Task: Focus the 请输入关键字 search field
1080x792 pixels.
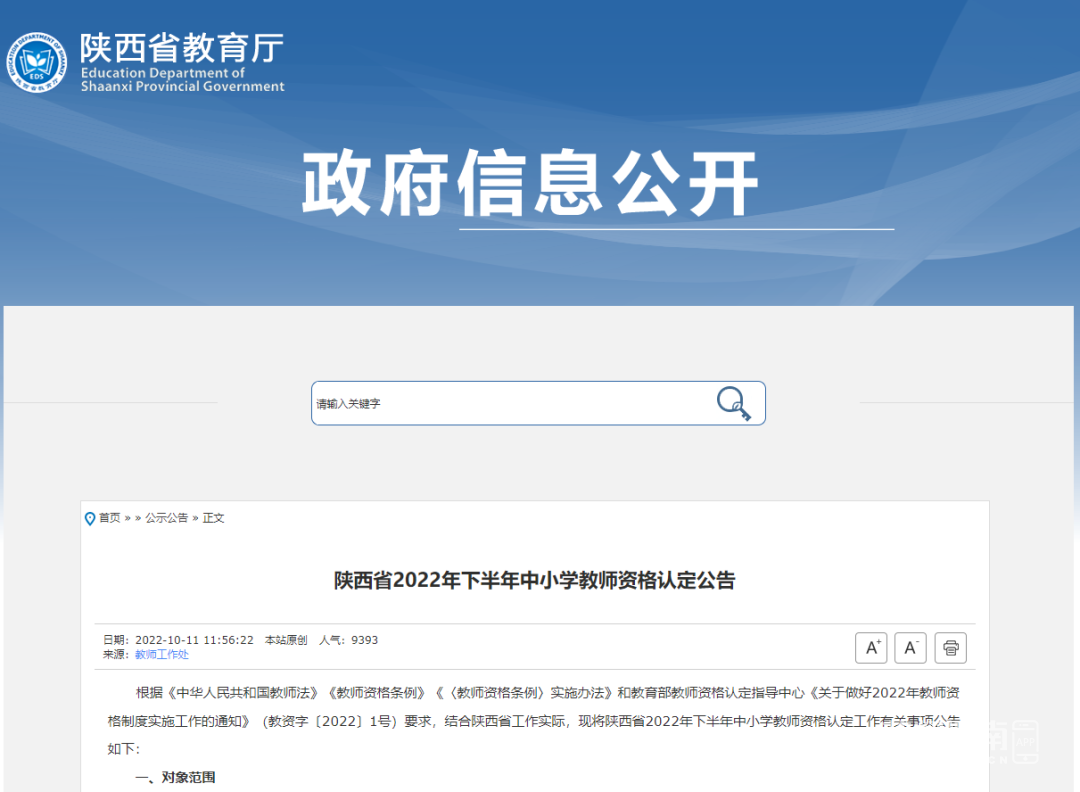Action: point(510,404)
